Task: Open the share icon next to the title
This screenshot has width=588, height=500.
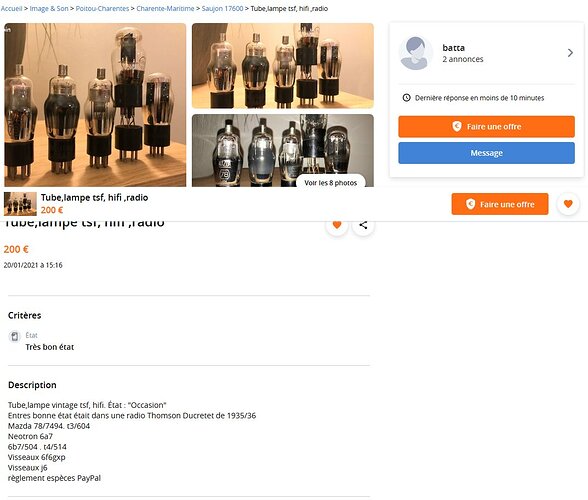Action: [x=363, y=225]
